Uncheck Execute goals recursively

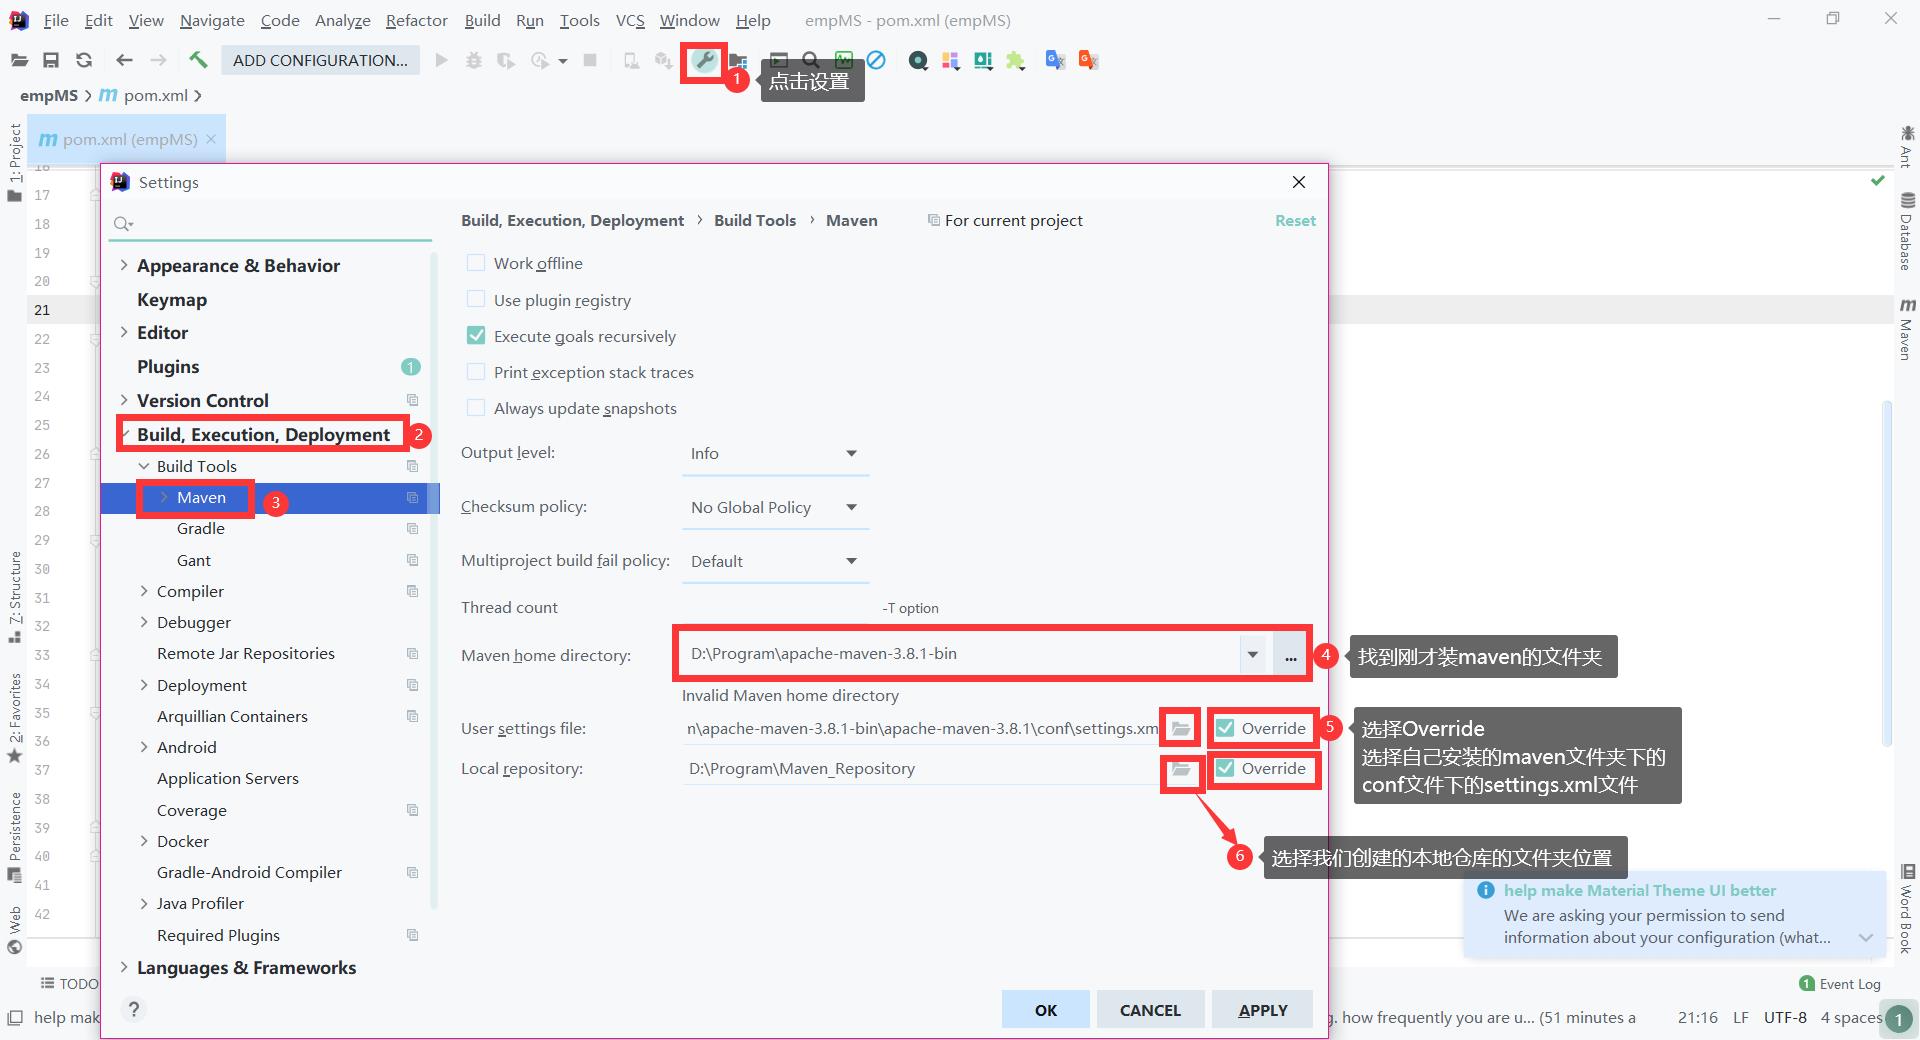(476, 336)
